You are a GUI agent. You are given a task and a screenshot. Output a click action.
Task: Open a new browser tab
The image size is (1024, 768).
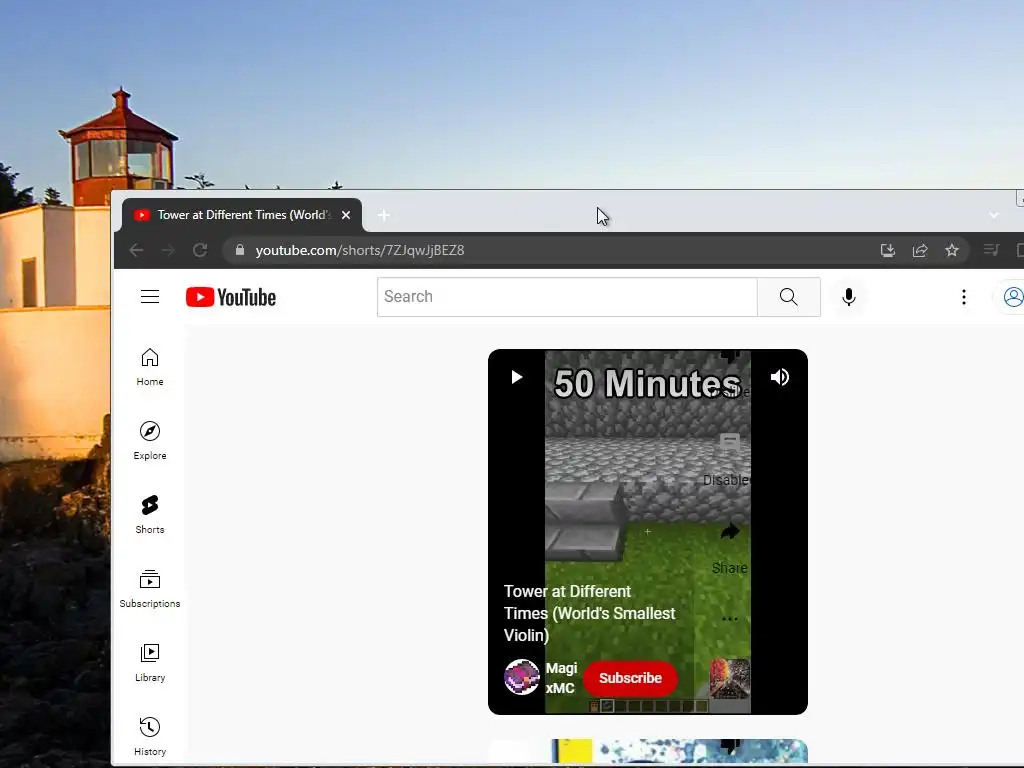coord(383,215)
